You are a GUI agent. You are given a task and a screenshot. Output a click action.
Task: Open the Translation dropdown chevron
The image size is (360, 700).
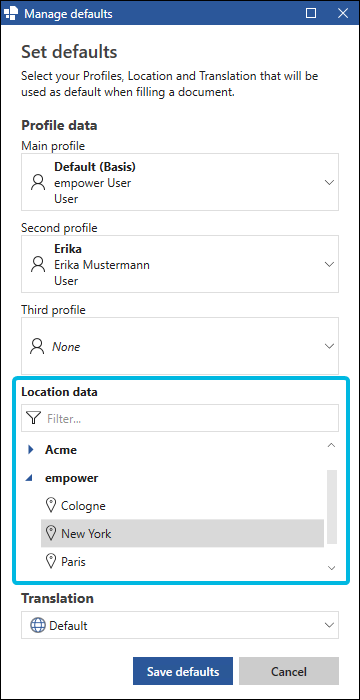pos(329,625)
